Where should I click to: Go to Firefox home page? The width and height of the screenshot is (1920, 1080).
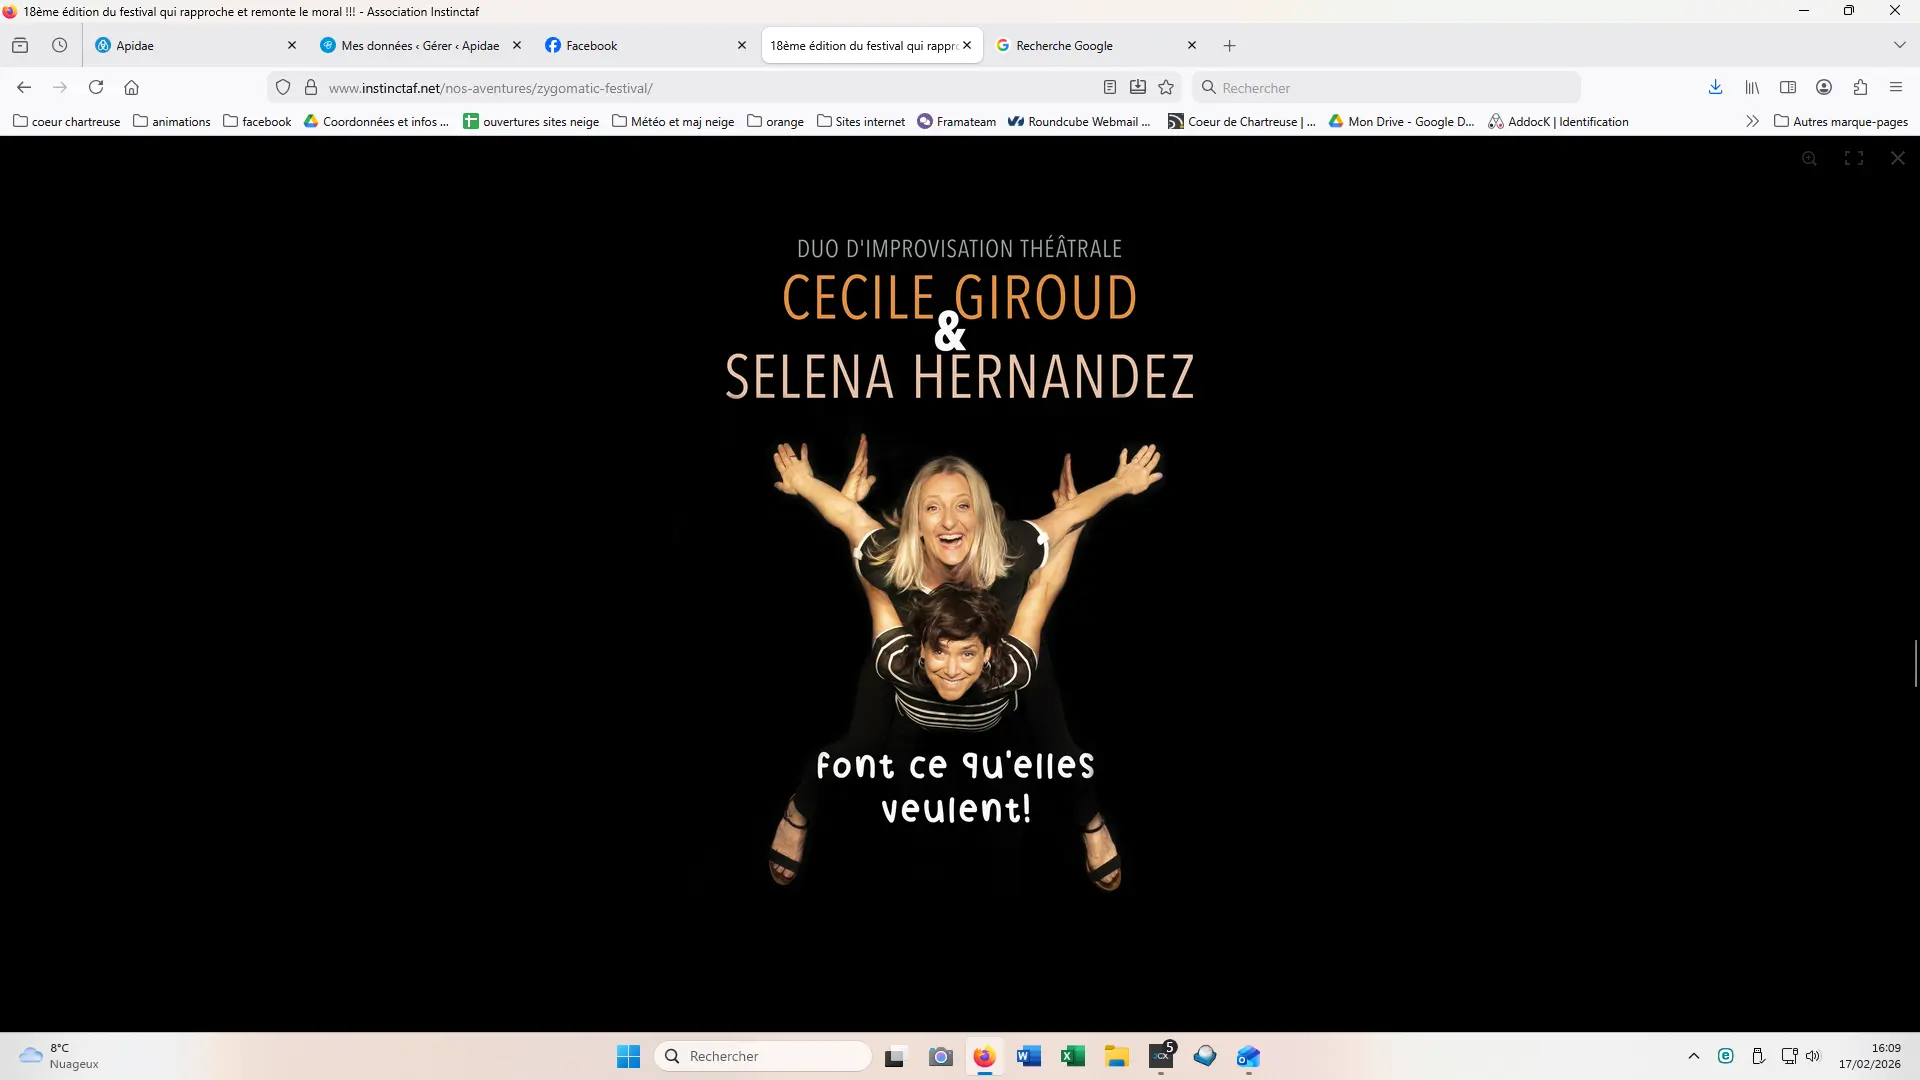click(x=131, y=88)
